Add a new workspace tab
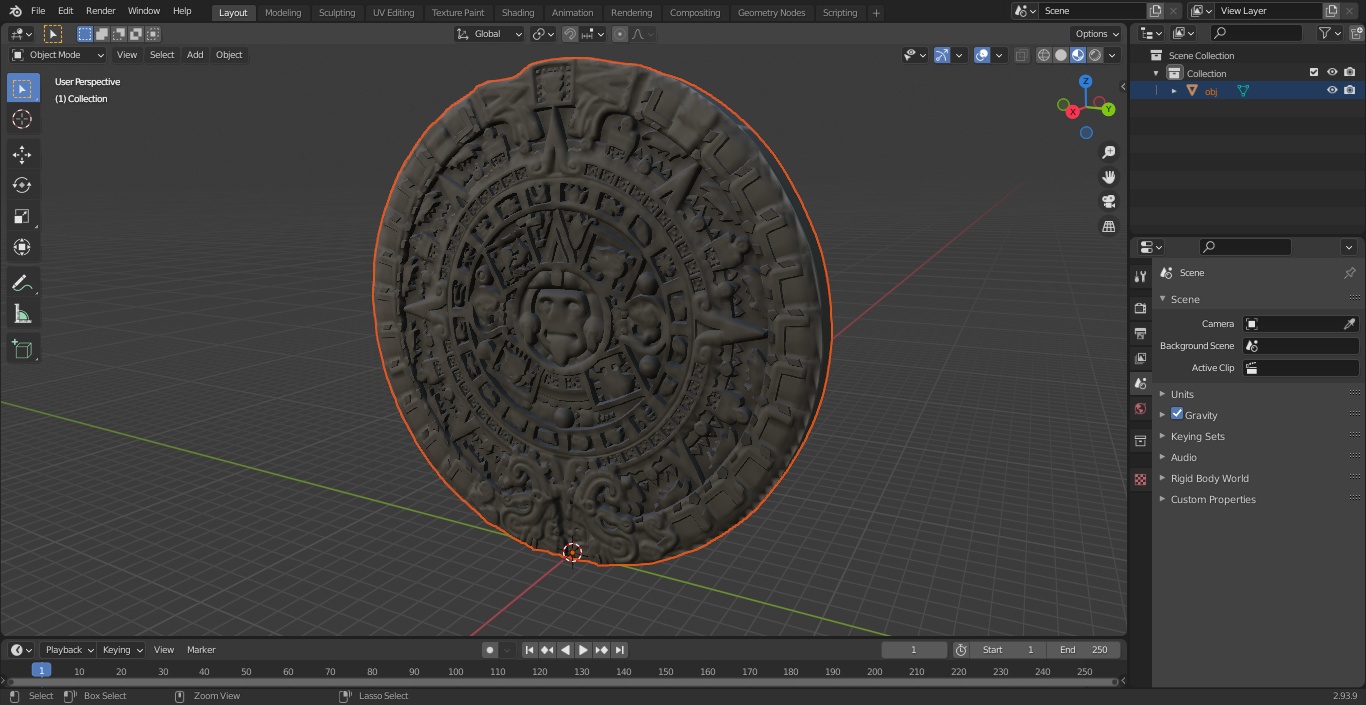The width and height of the screenshot is (1366, 705). [876, 13]
